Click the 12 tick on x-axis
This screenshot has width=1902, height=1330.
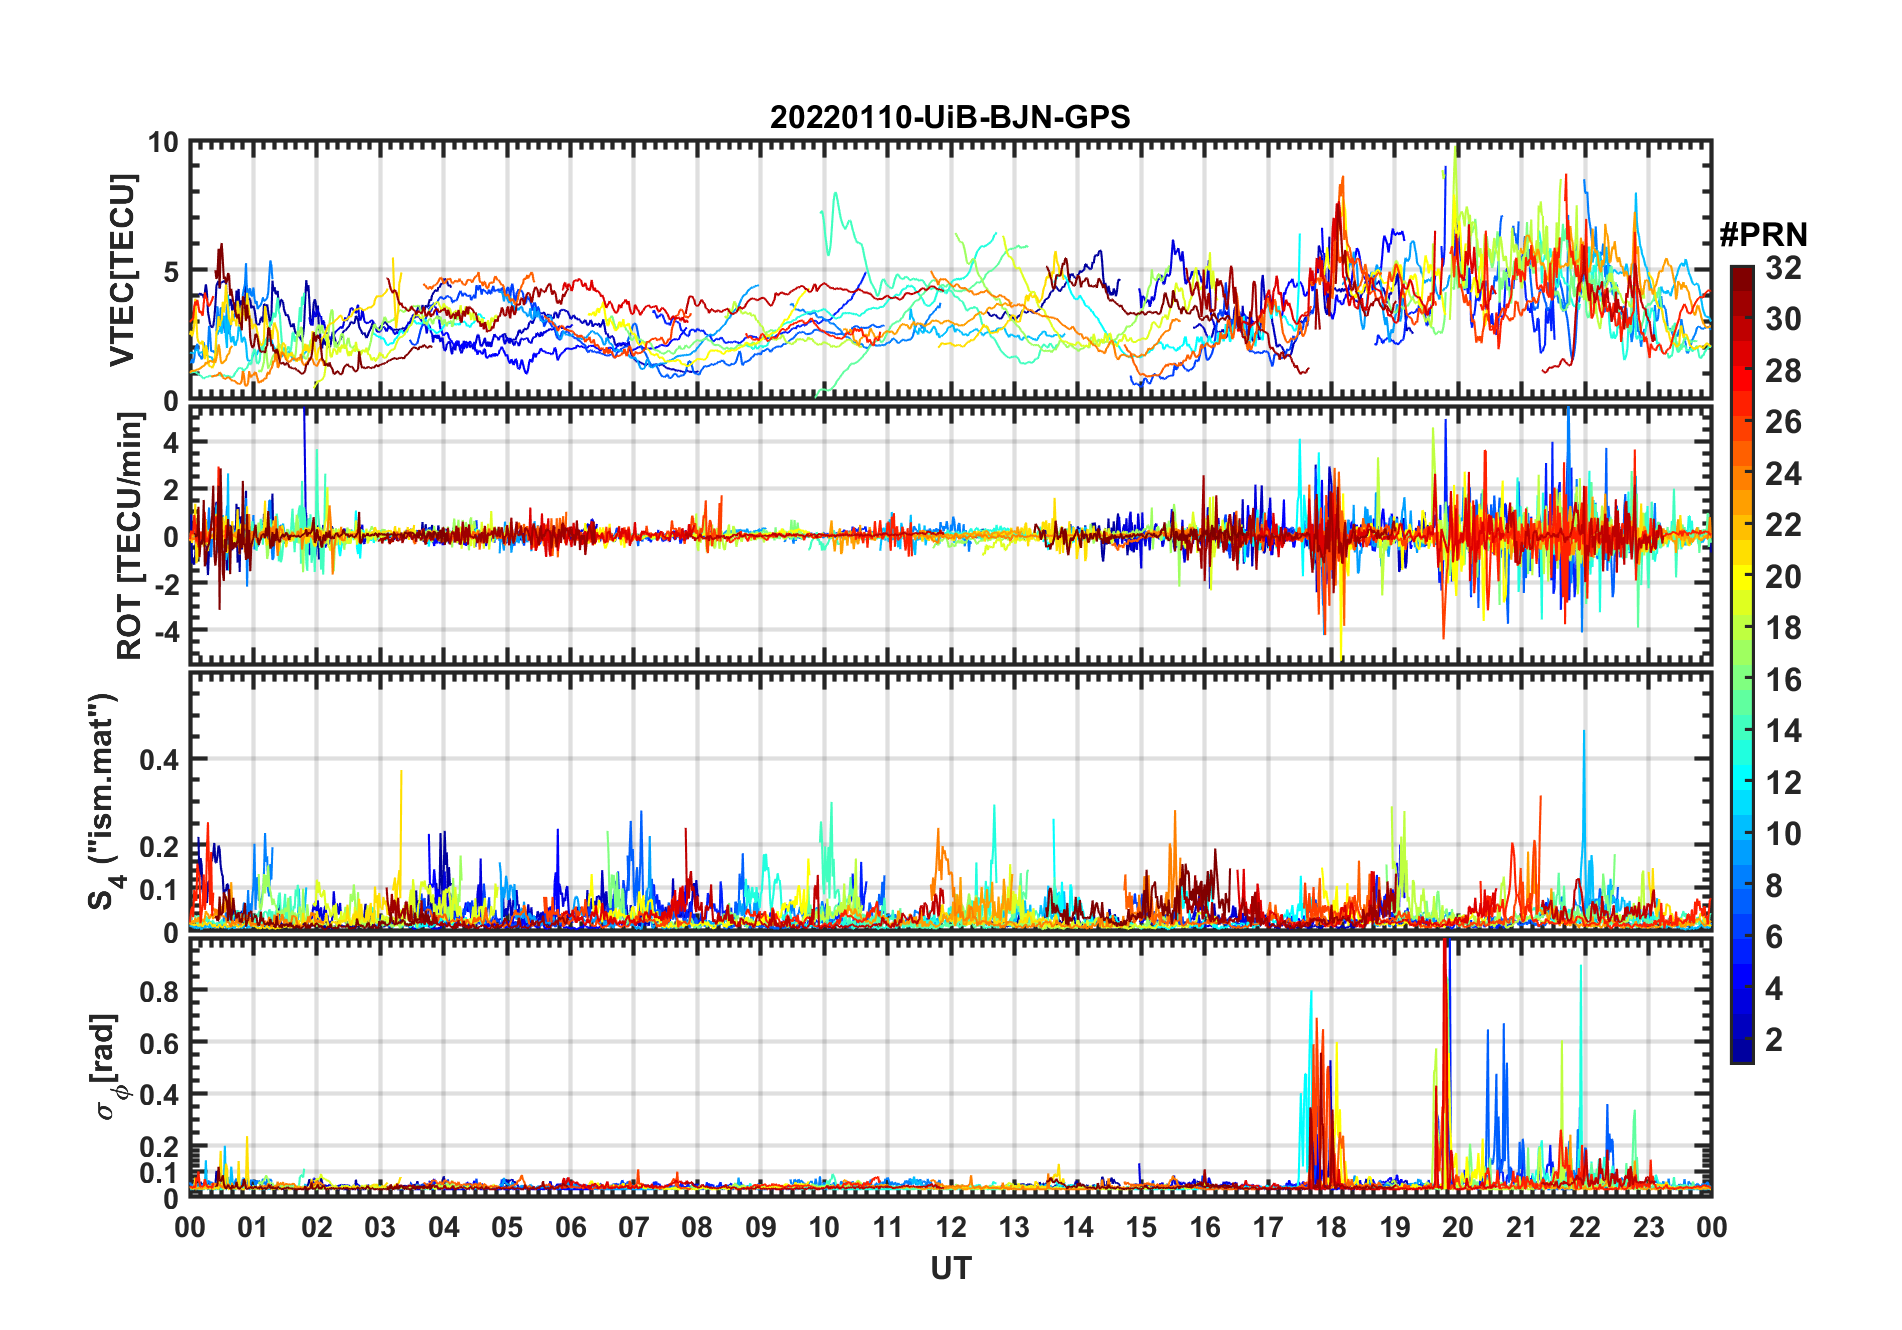tap(950, 1227)
